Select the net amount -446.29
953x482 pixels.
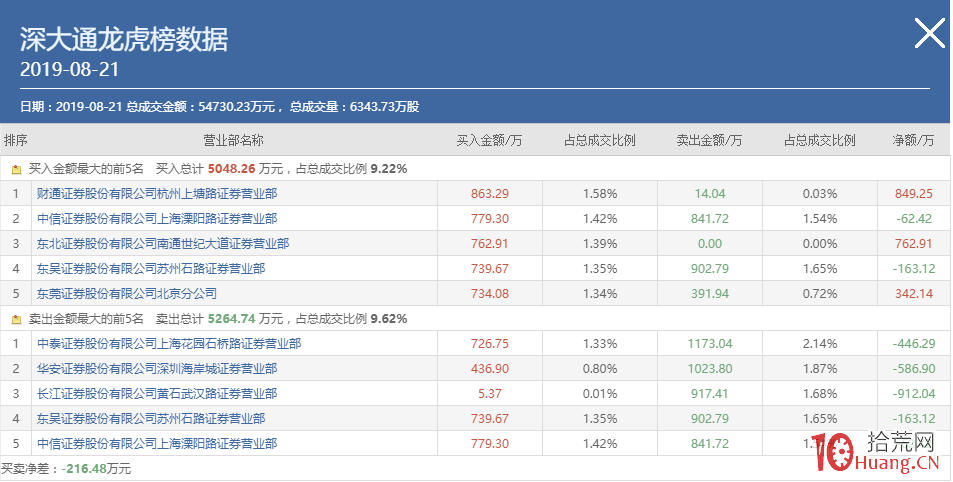click(913, 344)
